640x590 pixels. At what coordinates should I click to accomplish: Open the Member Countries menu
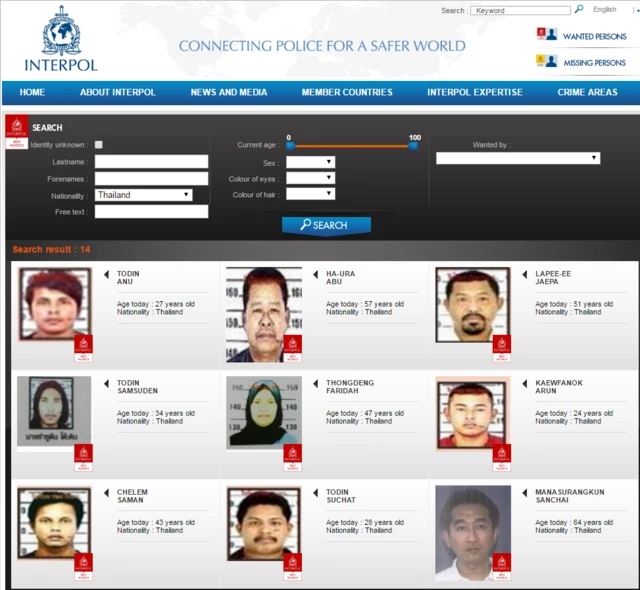pyautogui.click(x=347, y=93)
